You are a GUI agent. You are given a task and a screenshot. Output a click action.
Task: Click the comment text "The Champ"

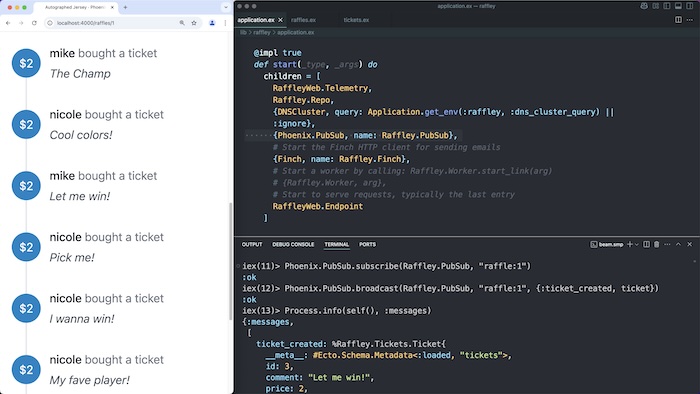coord(80,74)
